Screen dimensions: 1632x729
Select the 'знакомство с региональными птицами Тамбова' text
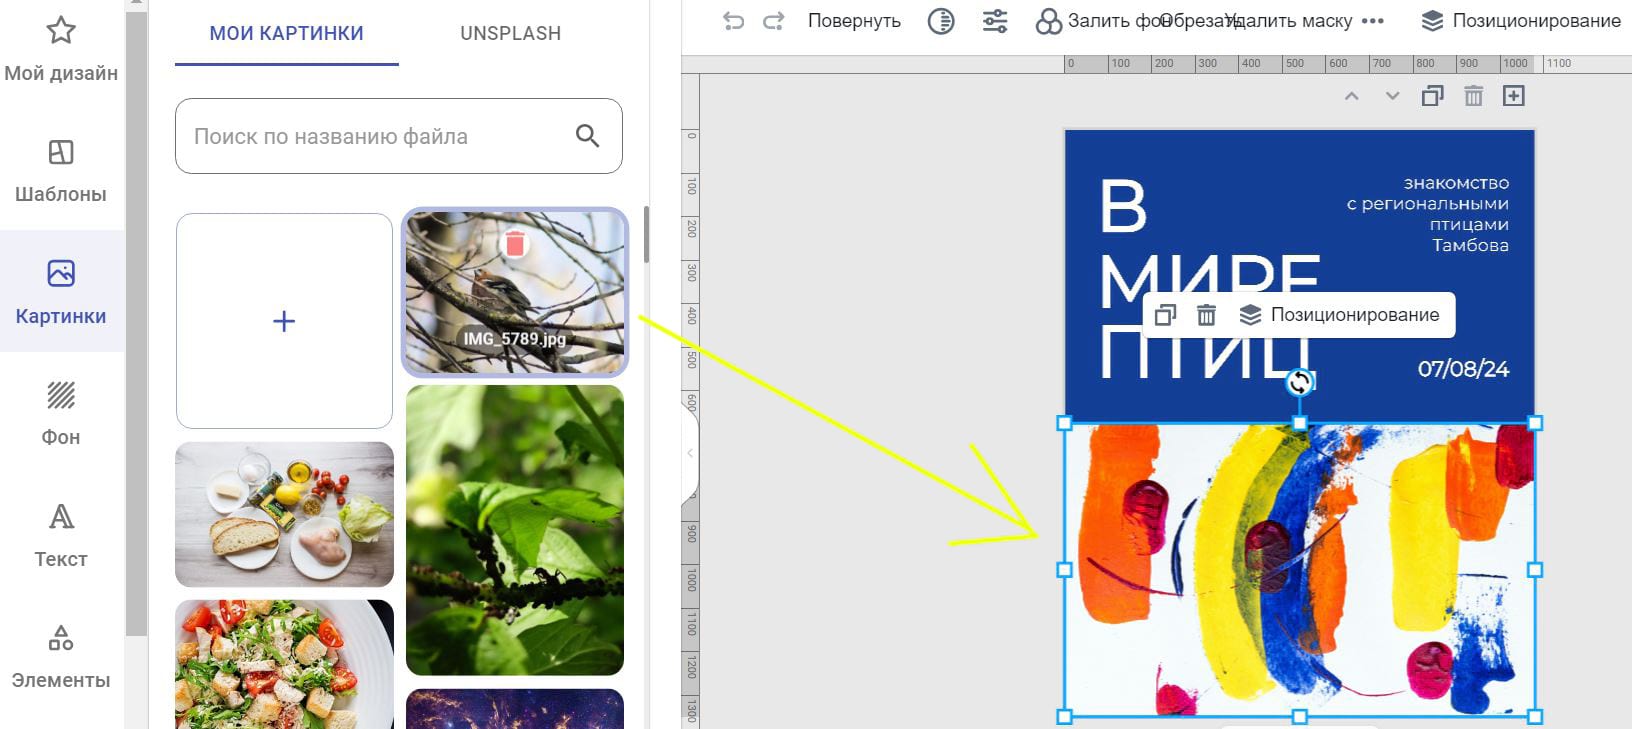click(1427, 214)
